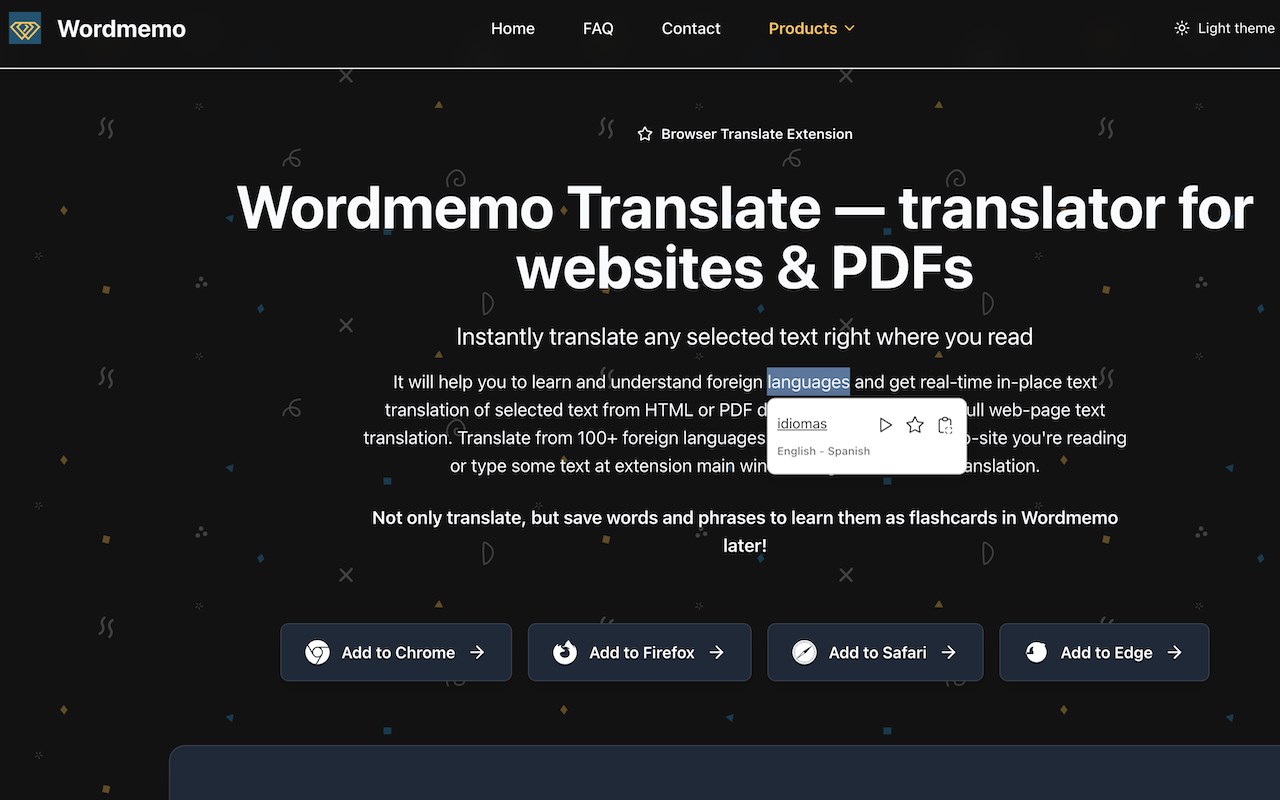Click the star icon beside Browser Translate Extension
Viewport: 1280px width, 800px height.
point(645,134)
